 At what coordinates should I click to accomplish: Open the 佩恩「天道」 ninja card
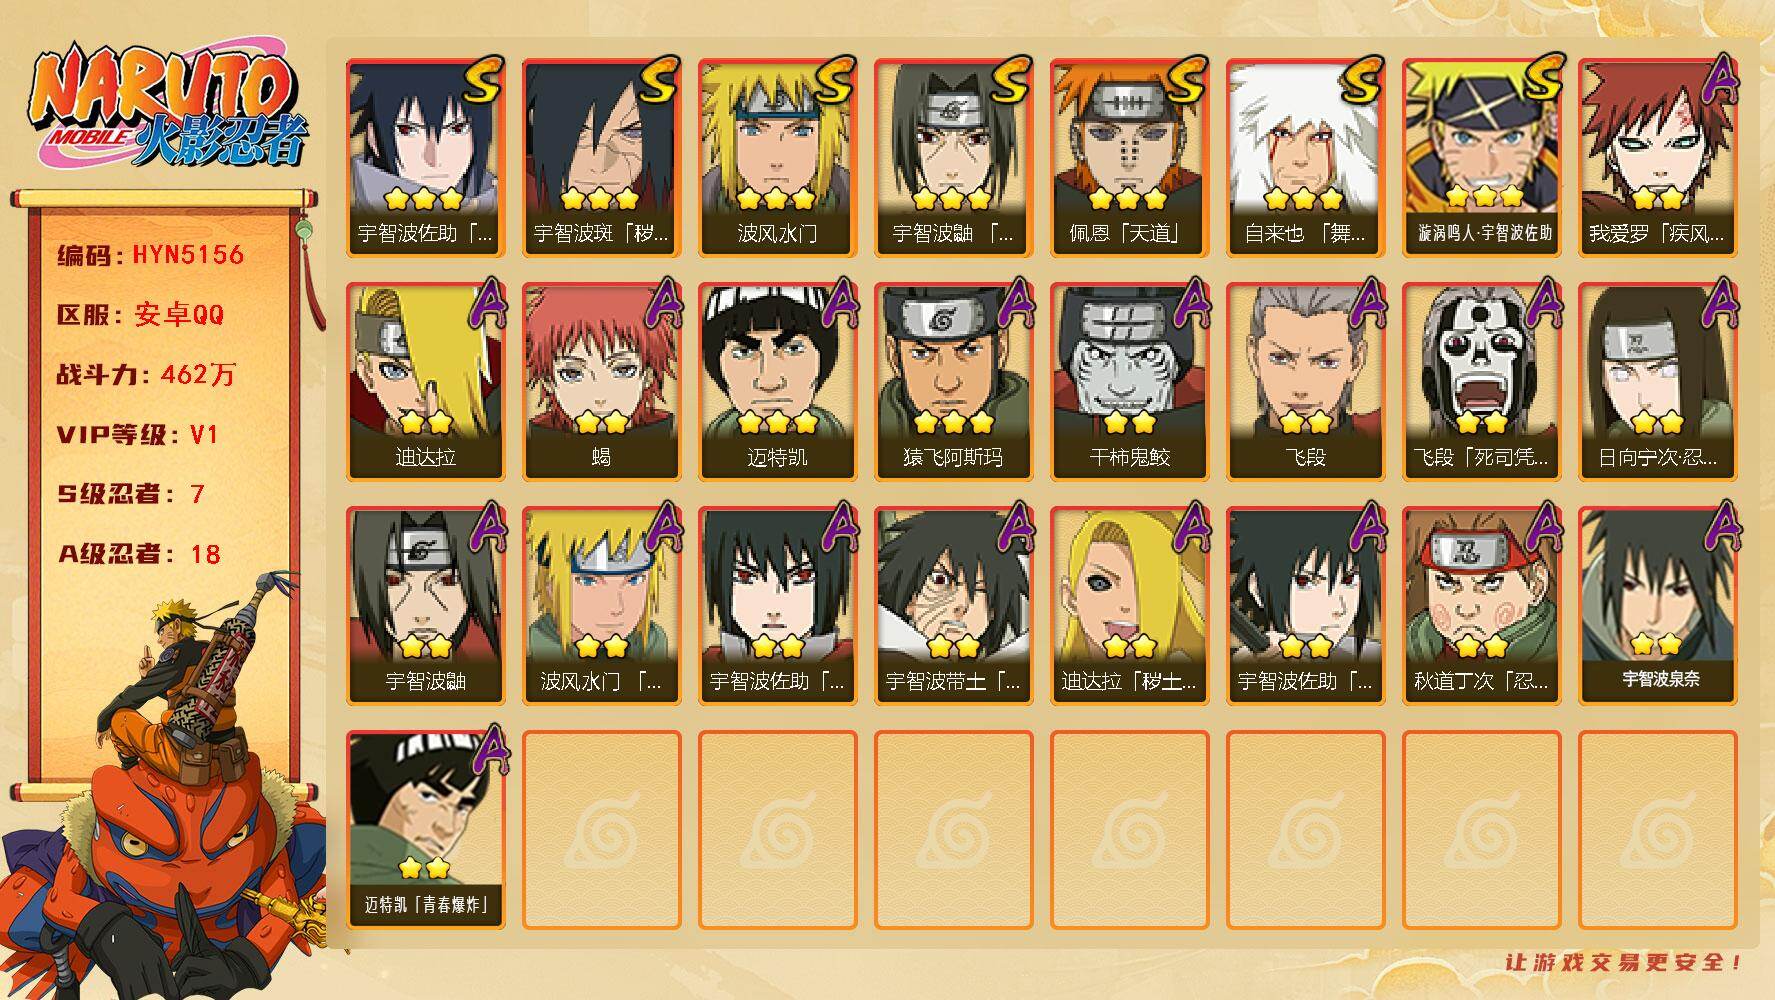pyautogui.click(x=1129, y=158)
